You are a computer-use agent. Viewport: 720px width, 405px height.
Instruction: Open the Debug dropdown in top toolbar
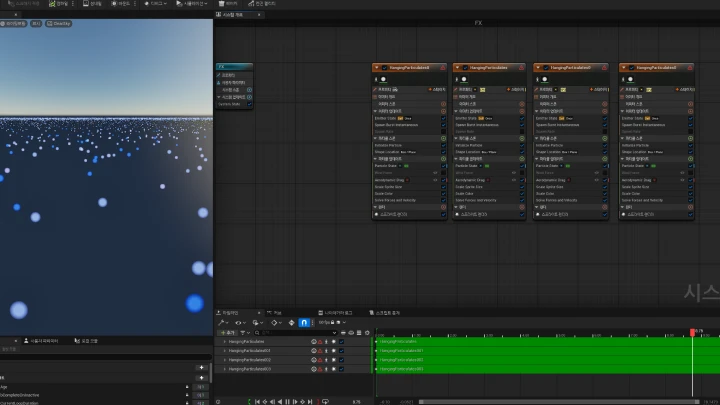[155, 4]
